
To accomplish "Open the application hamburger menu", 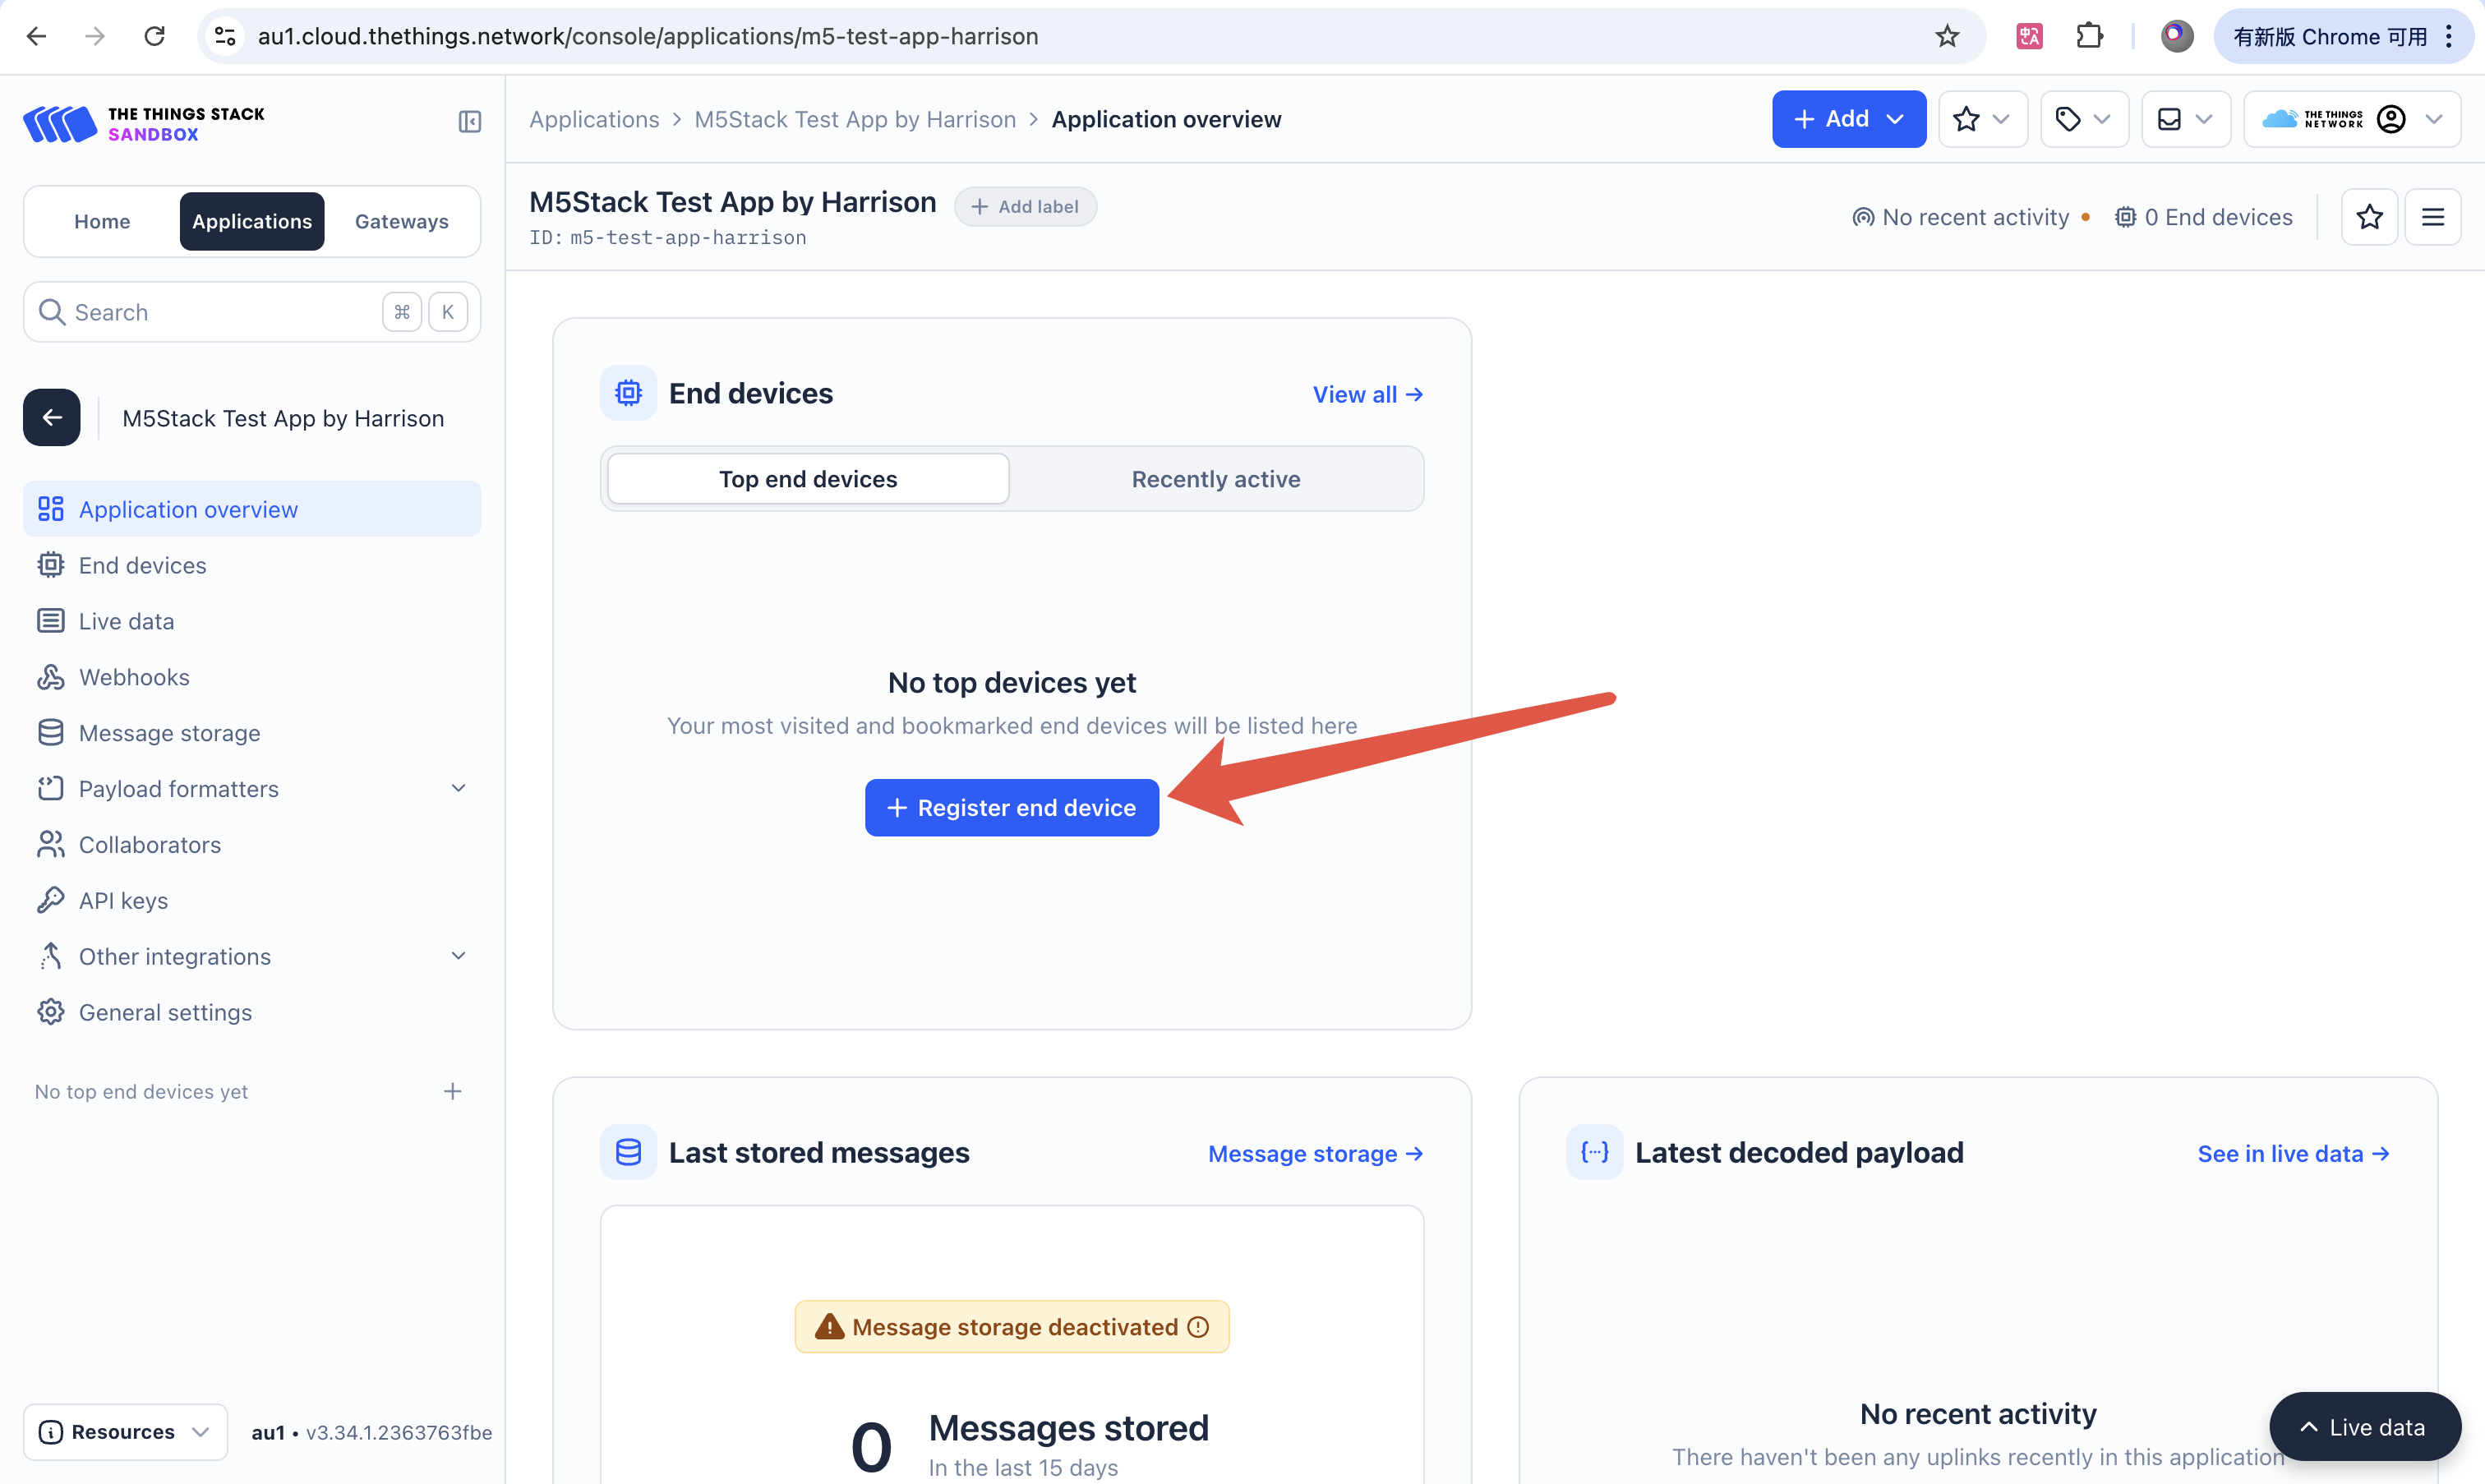I will pos(2433,217).
